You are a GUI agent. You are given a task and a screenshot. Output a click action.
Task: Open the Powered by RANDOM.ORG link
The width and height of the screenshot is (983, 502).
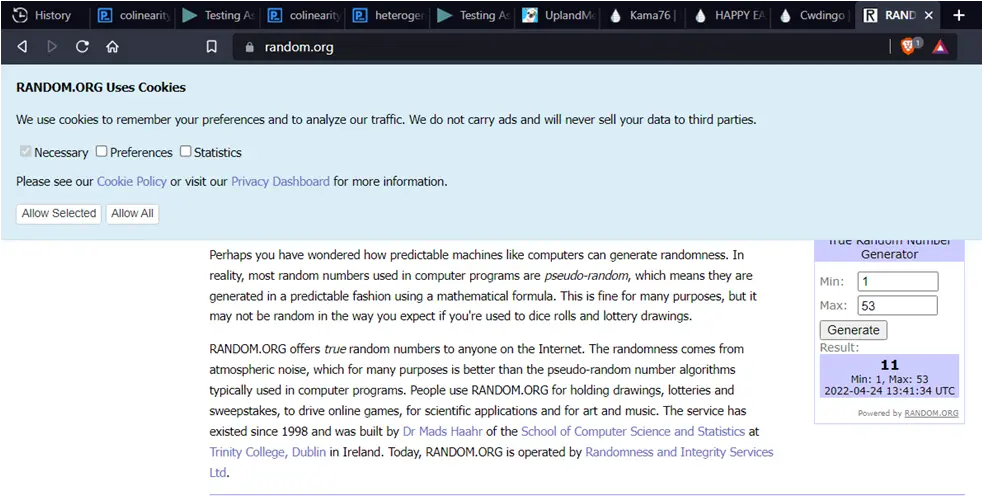pos(932,414)
